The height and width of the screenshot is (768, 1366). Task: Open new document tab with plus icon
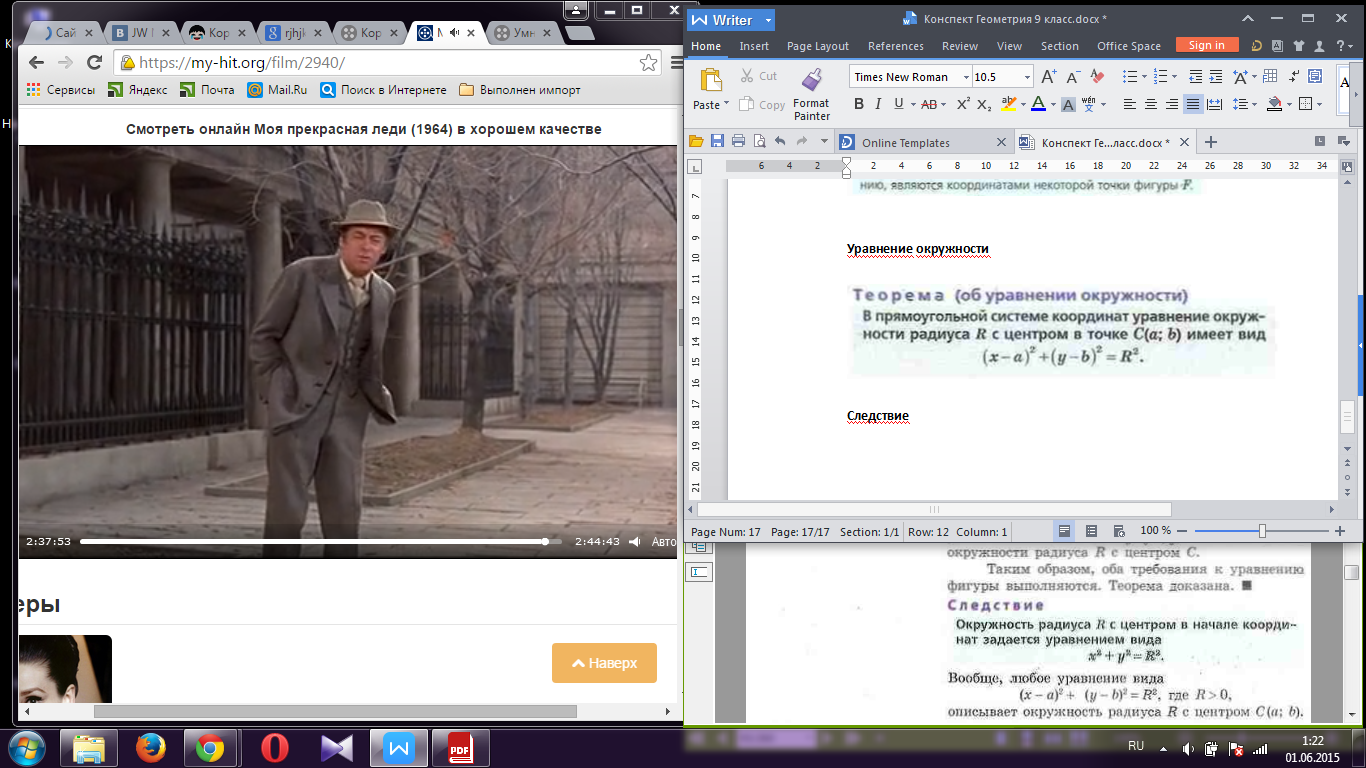pyautogui.click(x=1211, y=142)
